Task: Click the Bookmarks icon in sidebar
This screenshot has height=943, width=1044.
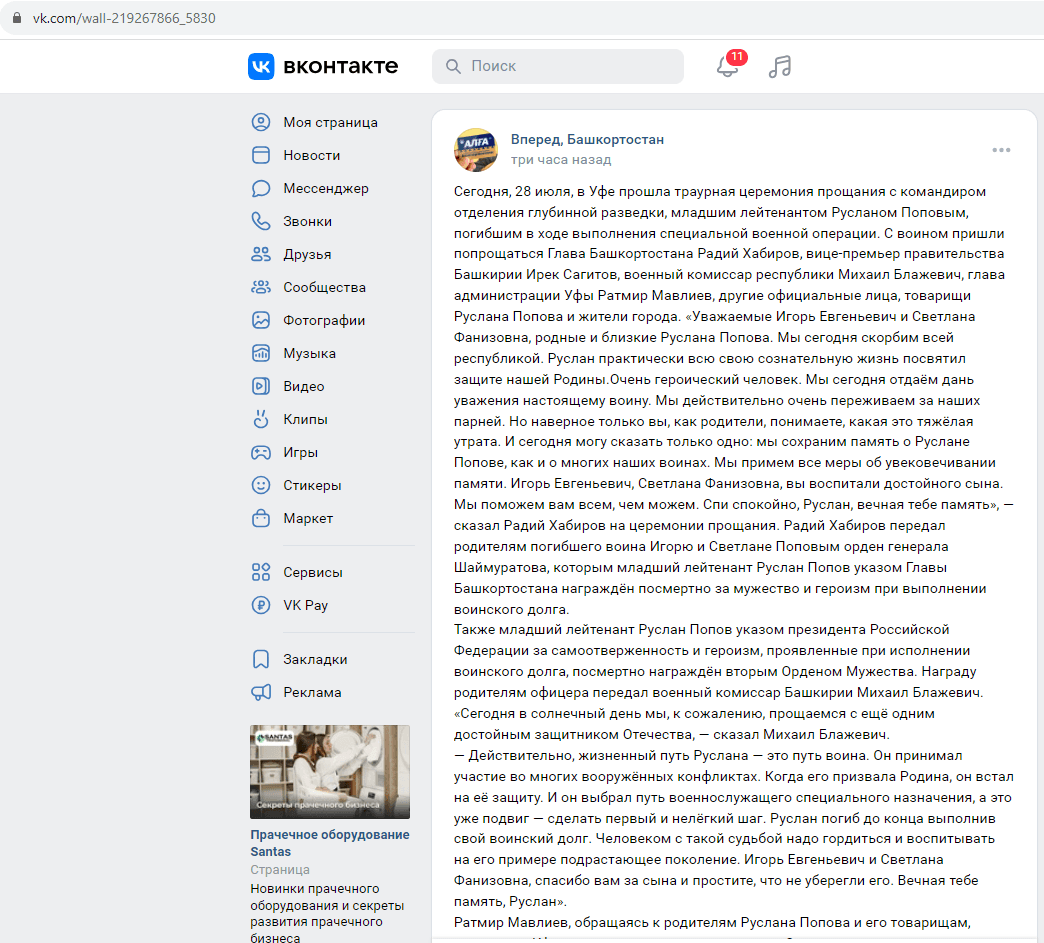Action: 261,659
